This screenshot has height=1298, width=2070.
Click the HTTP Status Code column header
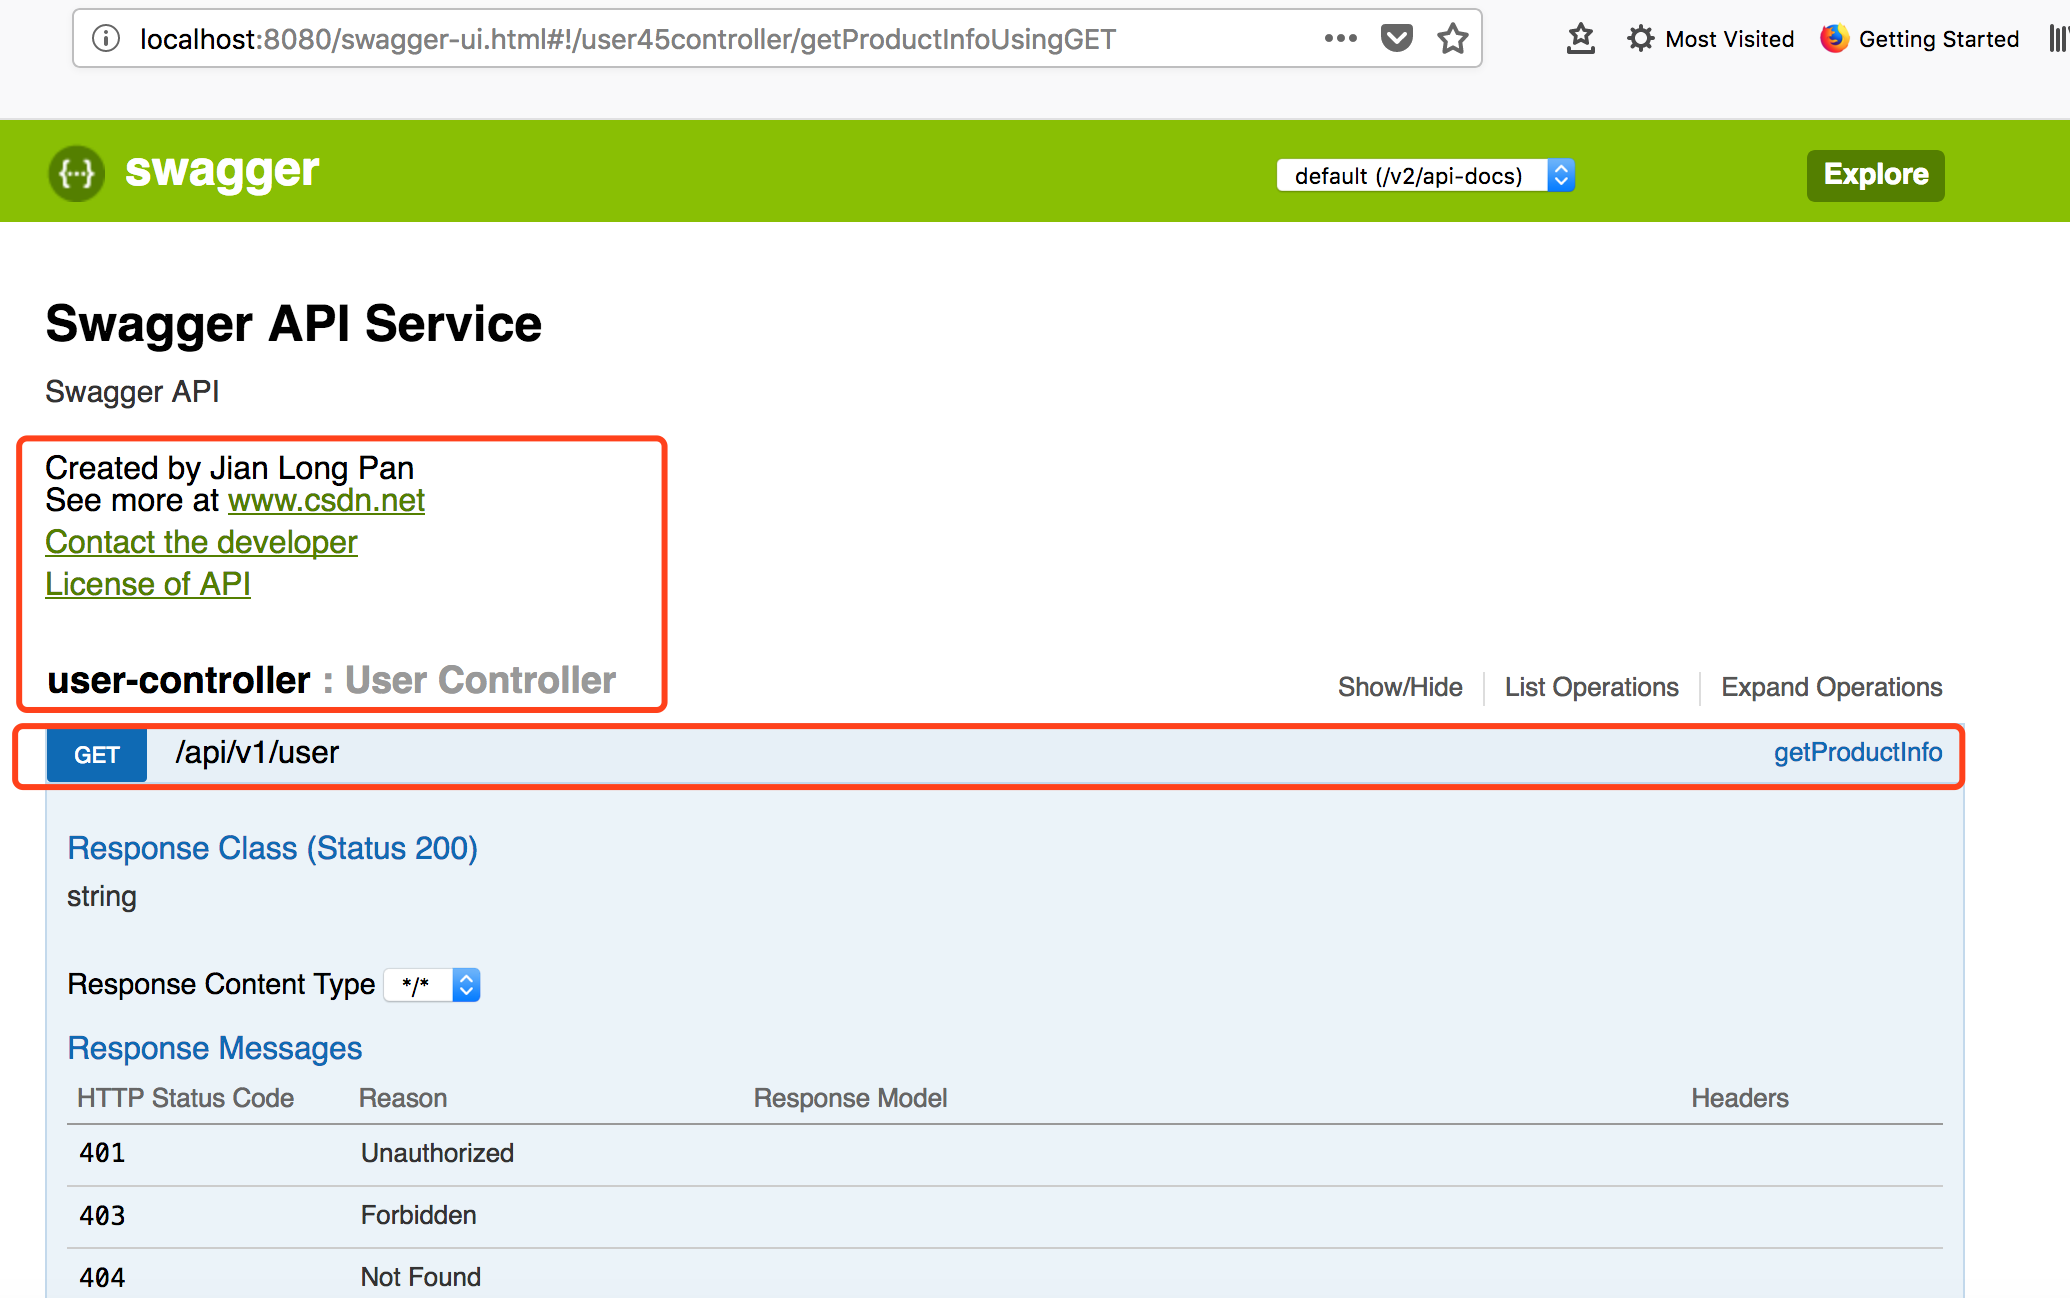[185, 1098]
